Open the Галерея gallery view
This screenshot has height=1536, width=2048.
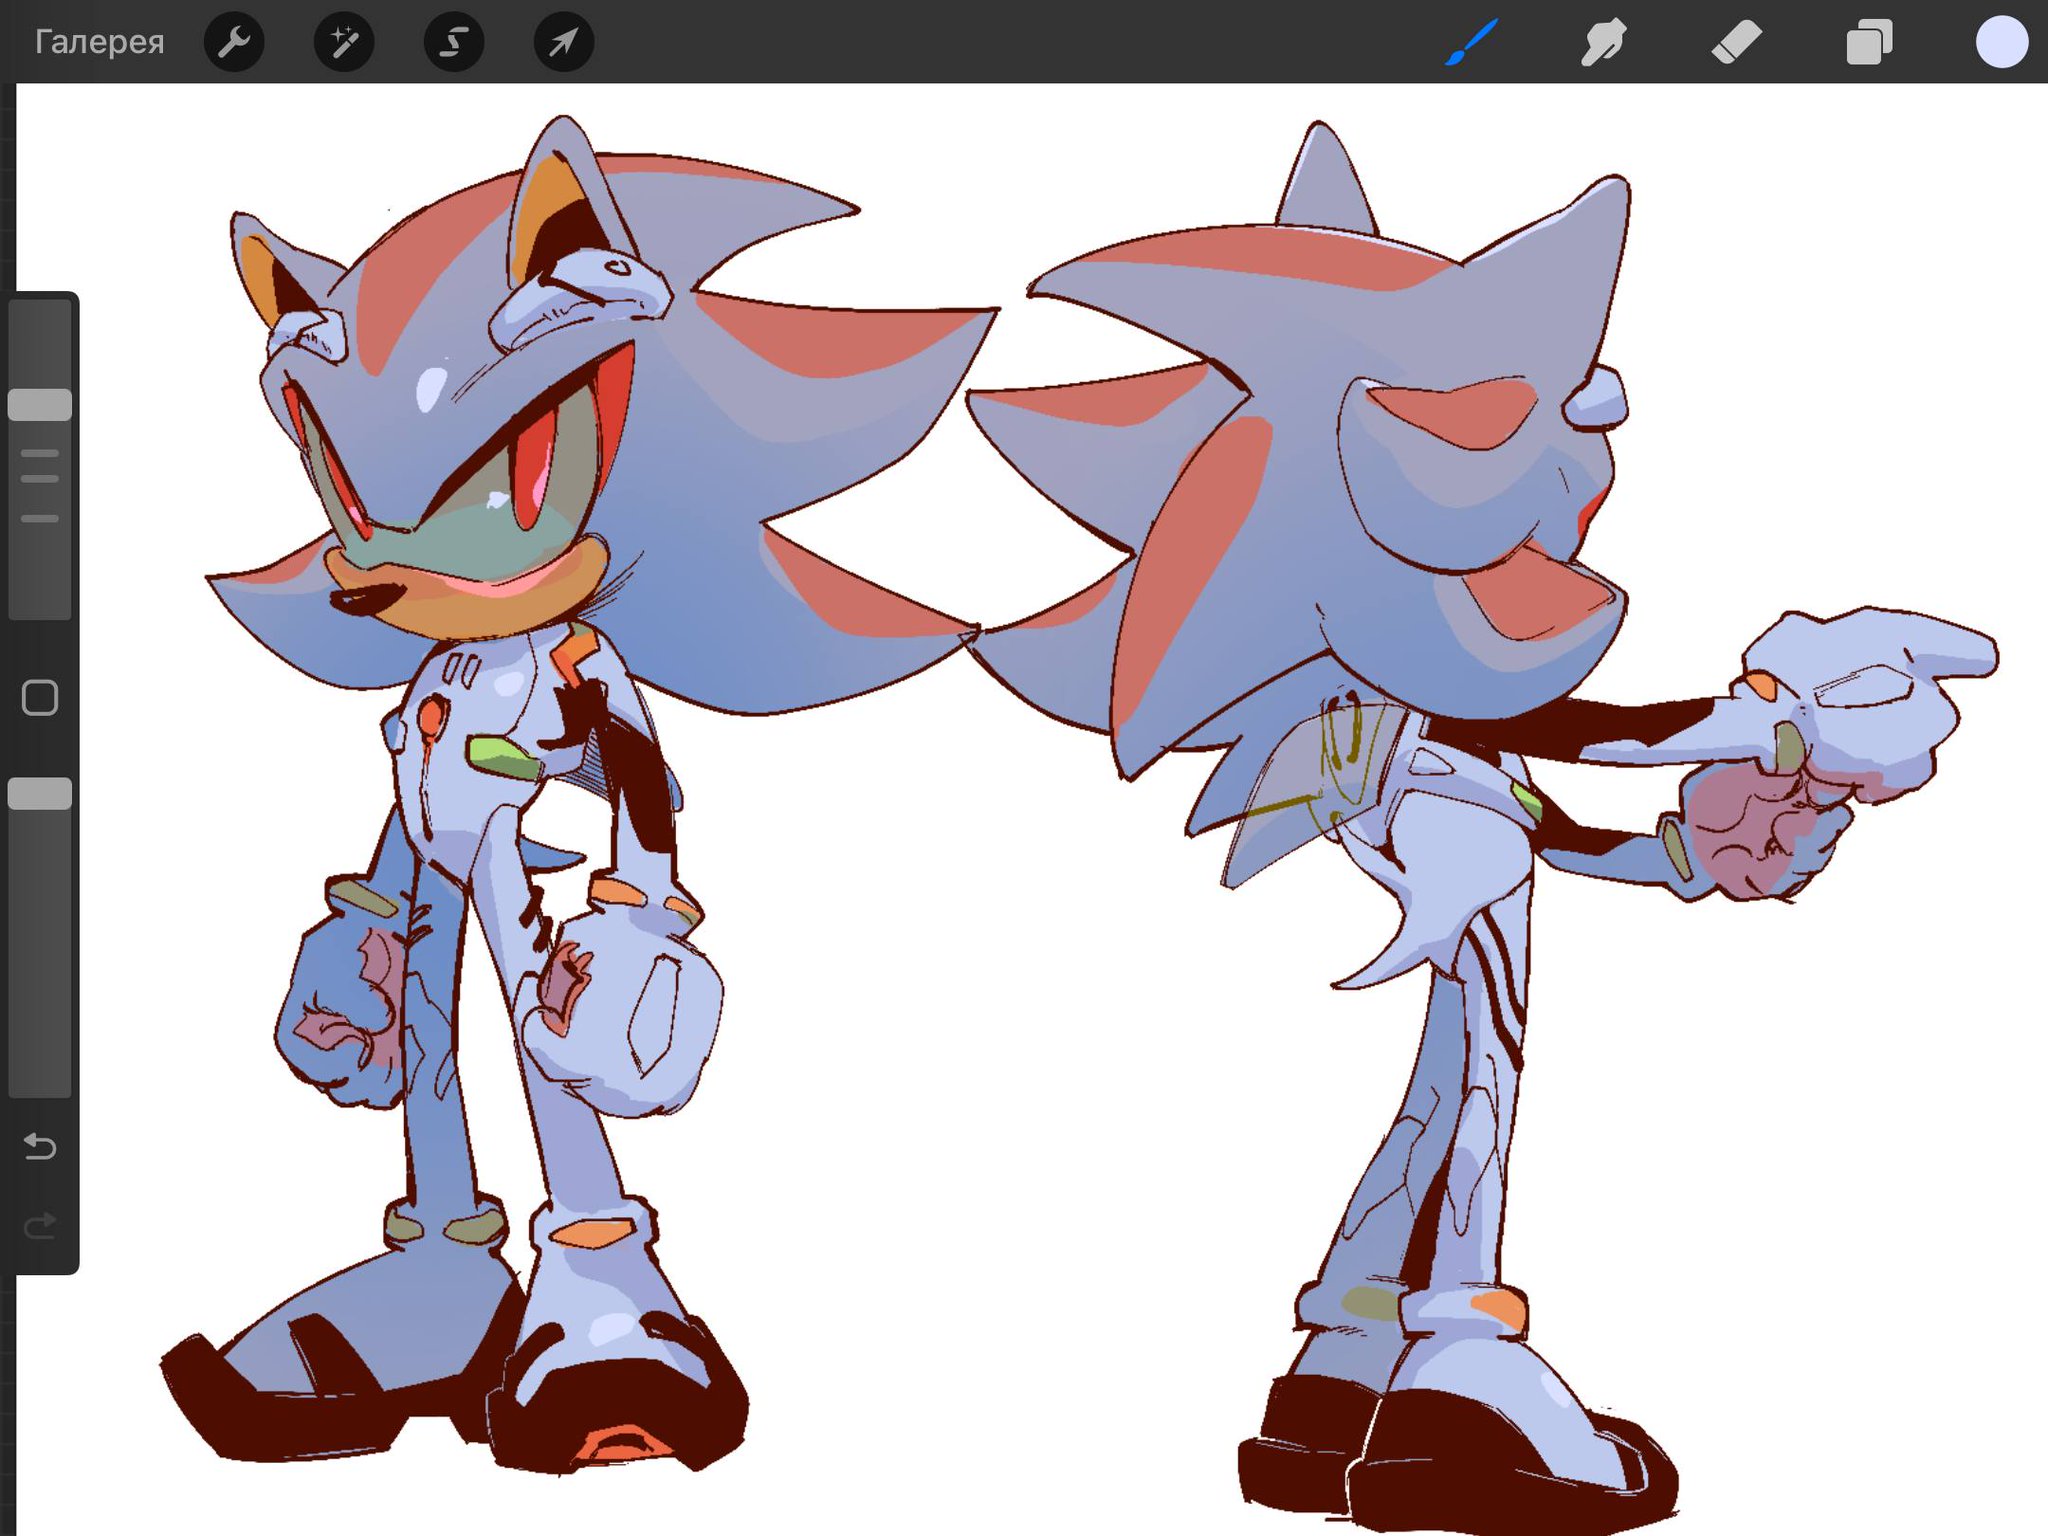[99, 42]
